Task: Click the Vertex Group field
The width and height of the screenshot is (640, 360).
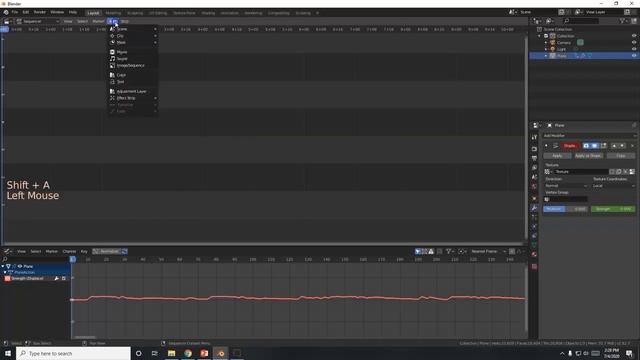Action: pyautogui.click(x=566, y=199)
